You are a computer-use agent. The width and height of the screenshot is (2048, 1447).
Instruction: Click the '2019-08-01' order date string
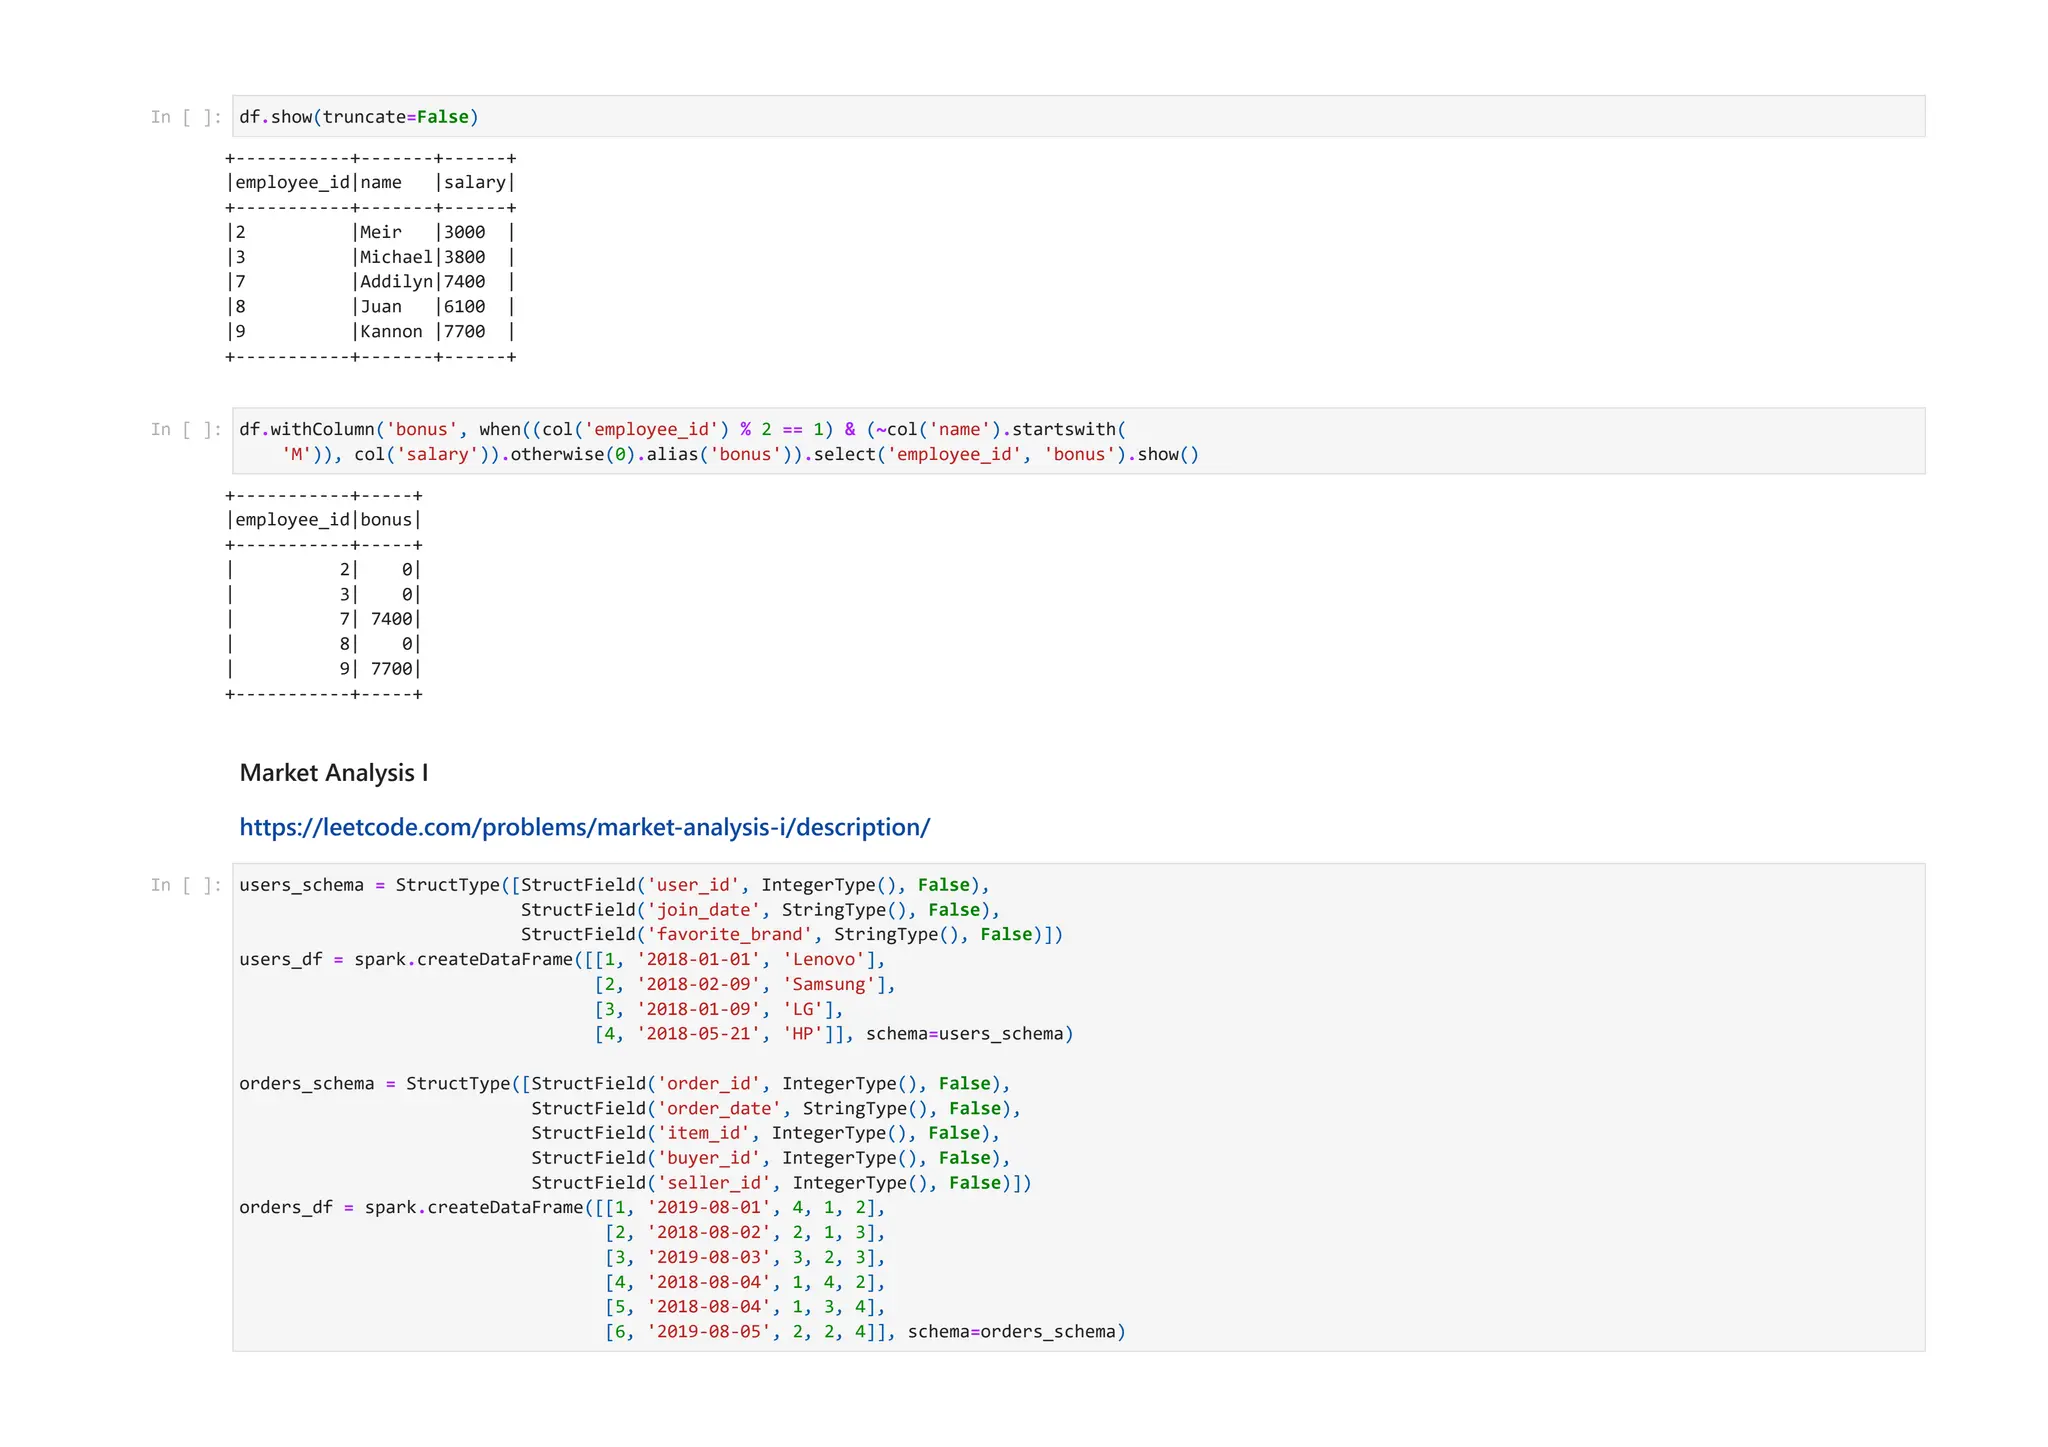(x=709, y=1208)
